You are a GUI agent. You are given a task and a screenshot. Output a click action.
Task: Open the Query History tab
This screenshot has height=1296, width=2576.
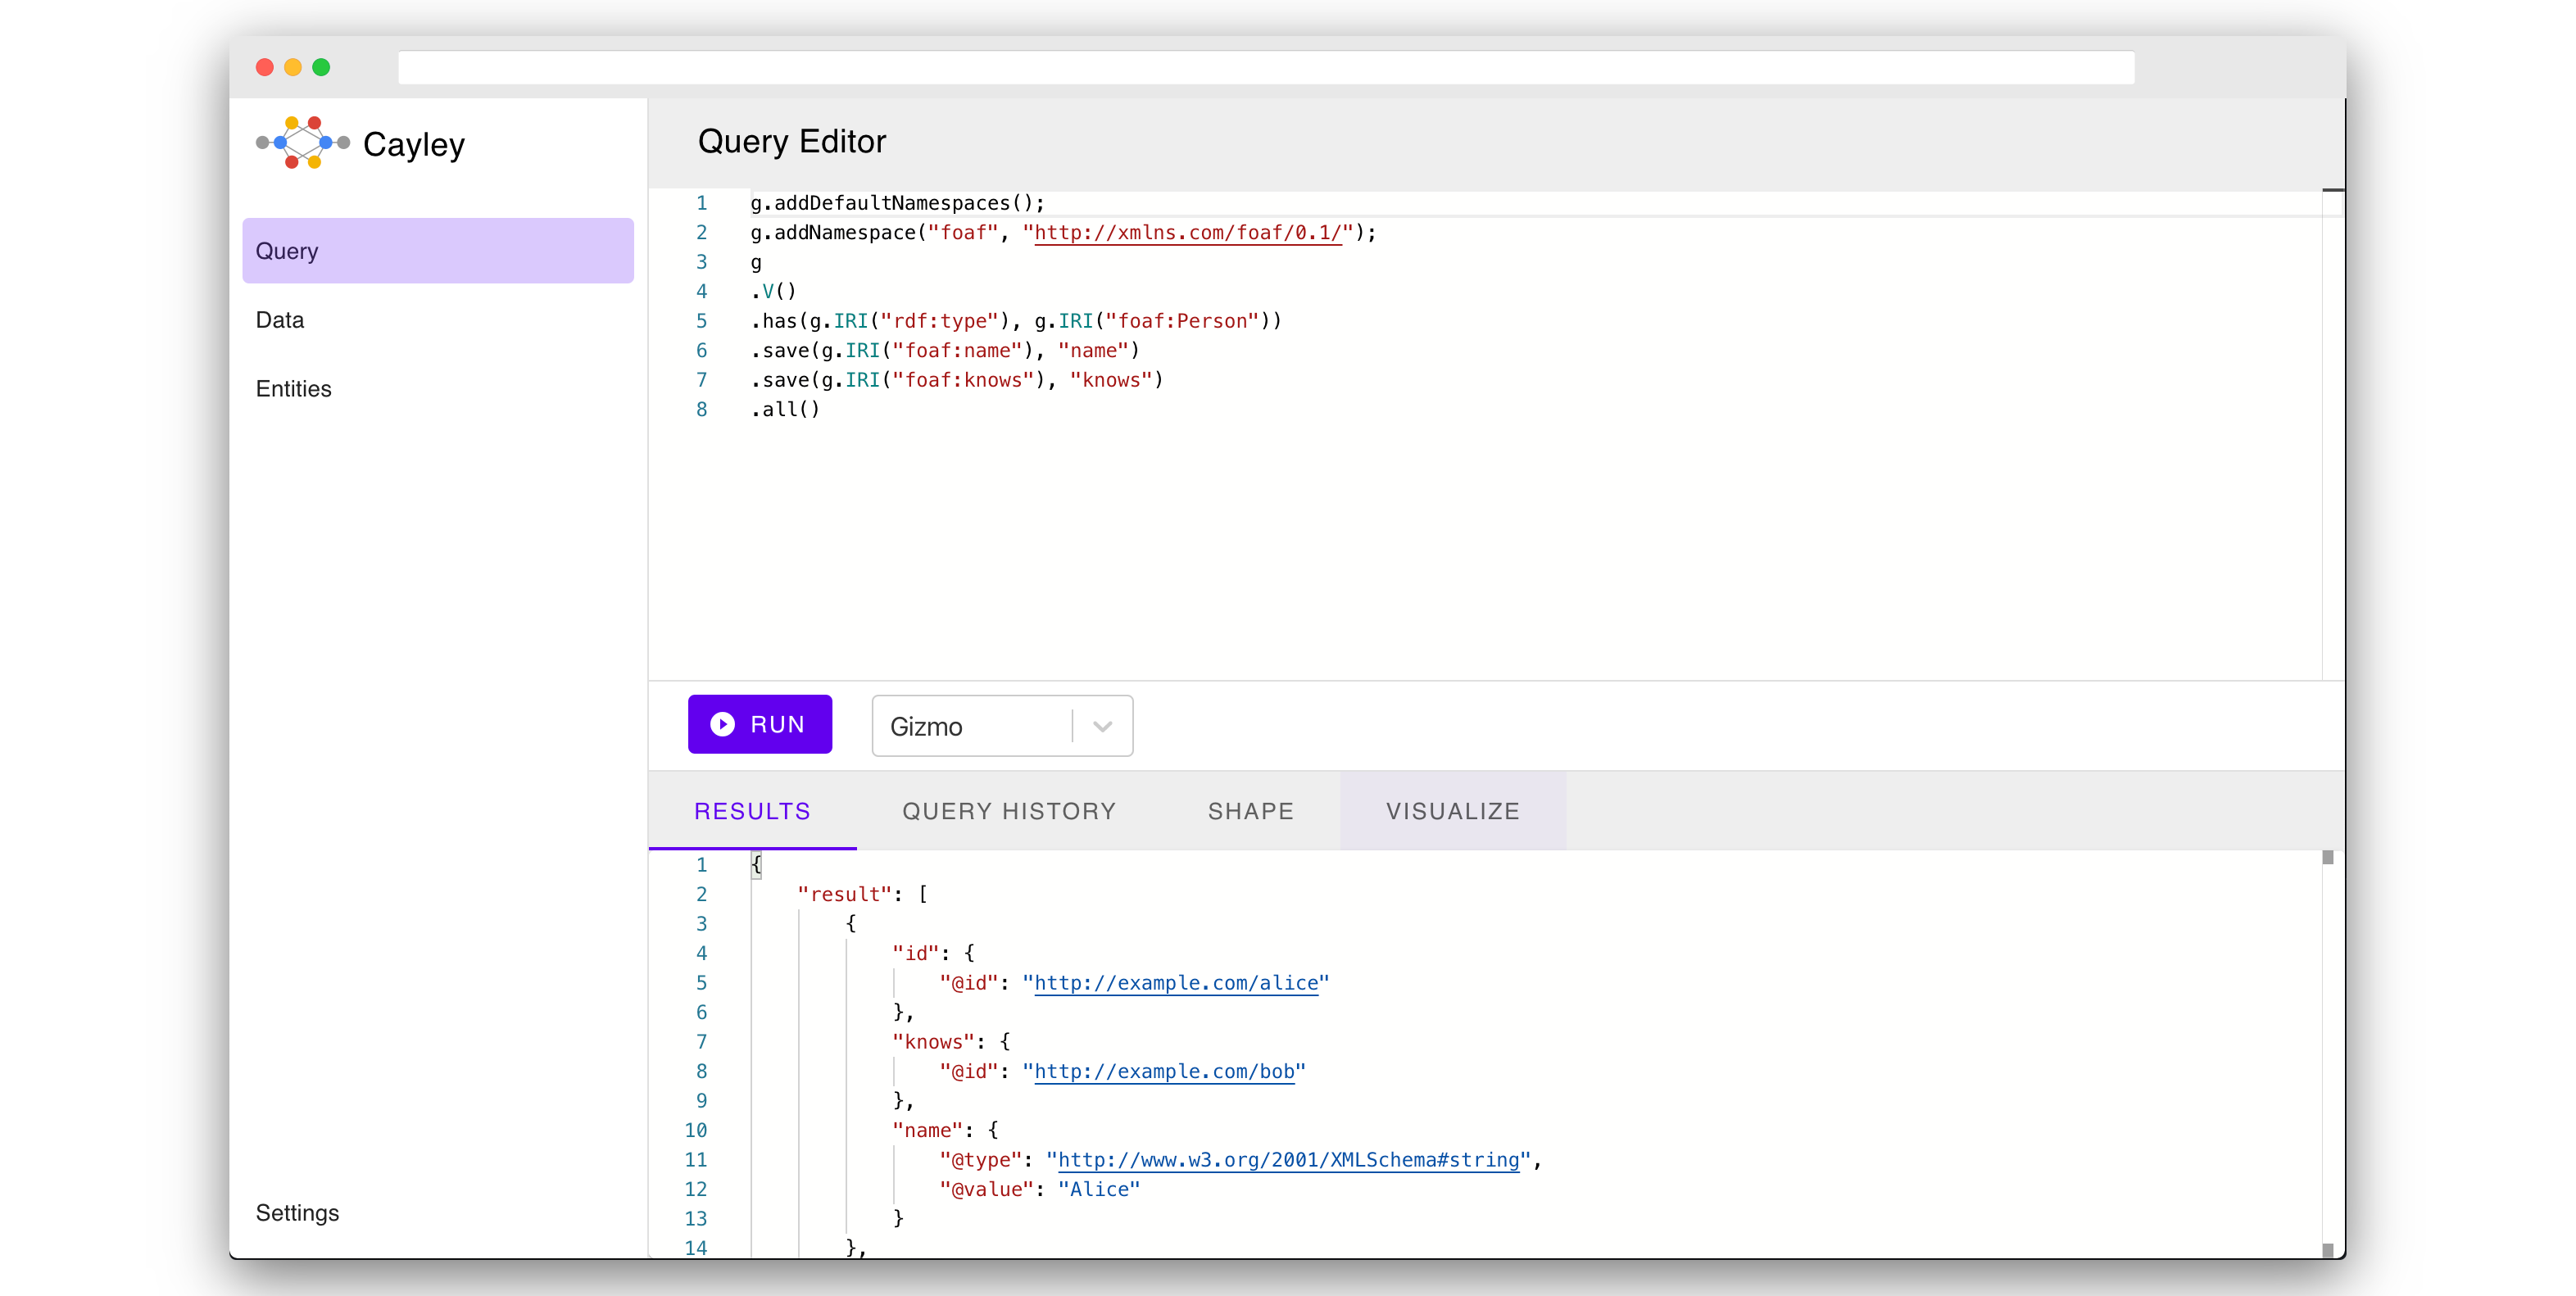pyautogui.click(x=1009, y=811)
